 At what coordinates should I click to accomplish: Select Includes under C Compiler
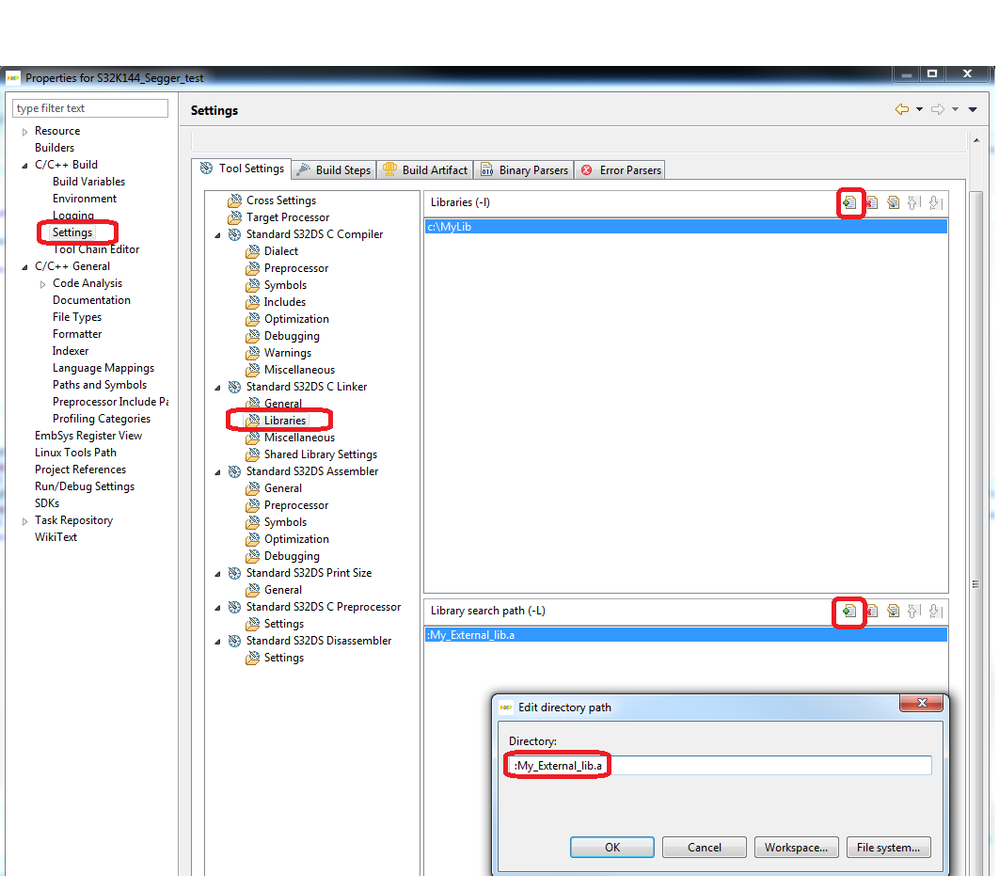(x=285, y=302)
